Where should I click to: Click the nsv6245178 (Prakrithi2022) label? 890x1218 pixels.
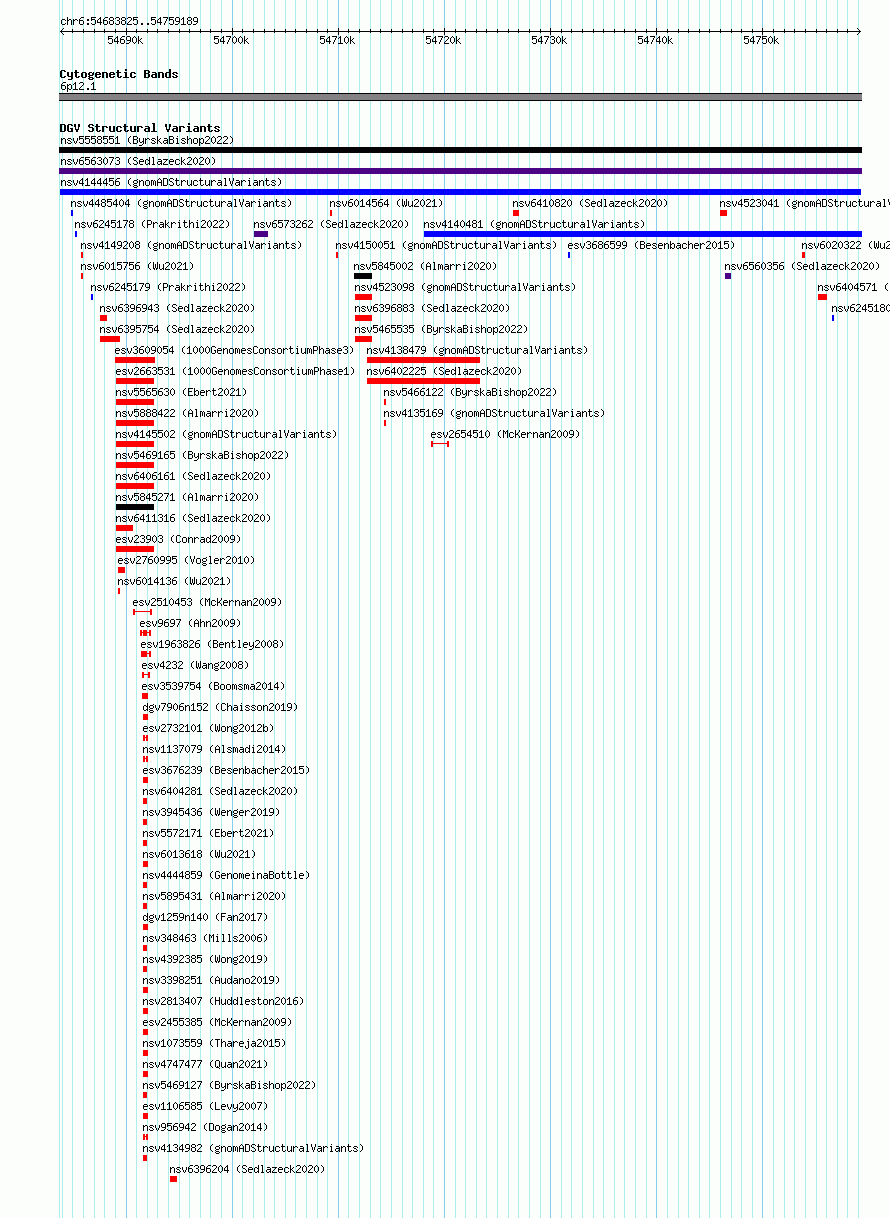click(x=152, y=224)
